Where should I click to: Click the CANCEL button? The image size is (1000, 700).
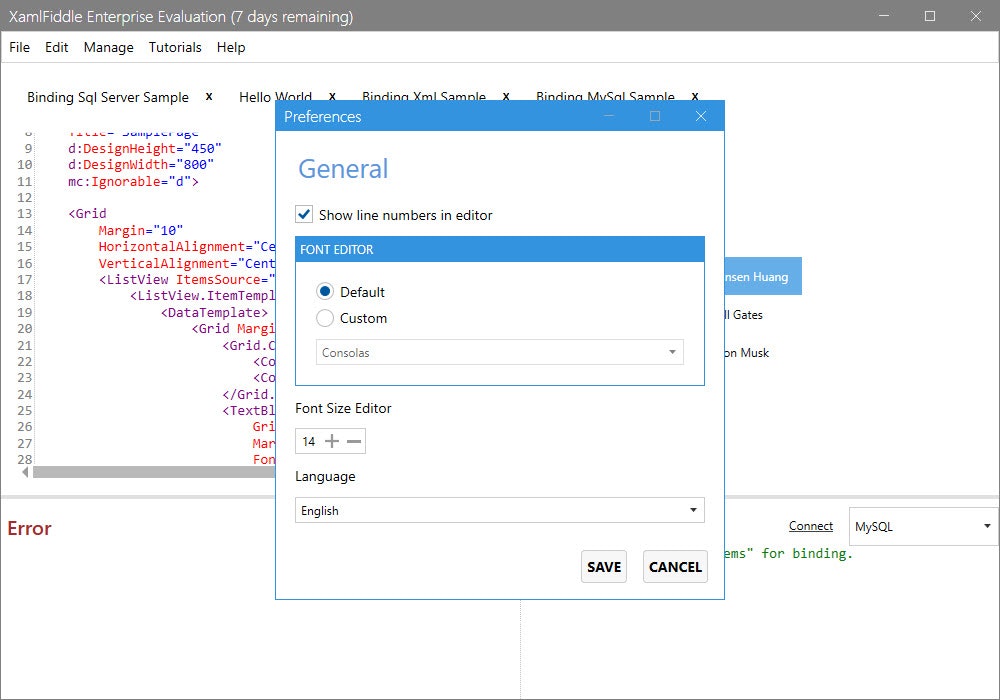pos(675,567)
